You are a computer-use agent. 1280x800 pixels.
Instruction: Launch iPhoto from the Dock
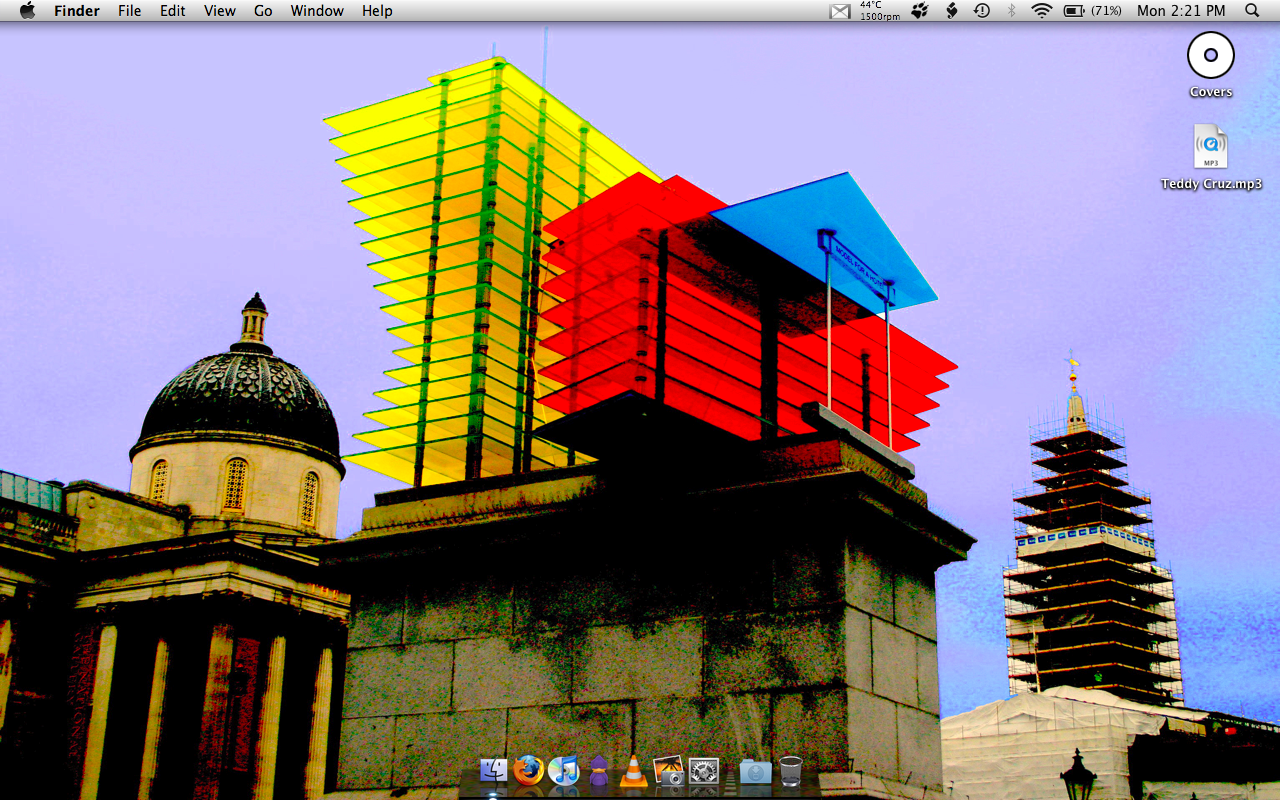click(669, 770)
